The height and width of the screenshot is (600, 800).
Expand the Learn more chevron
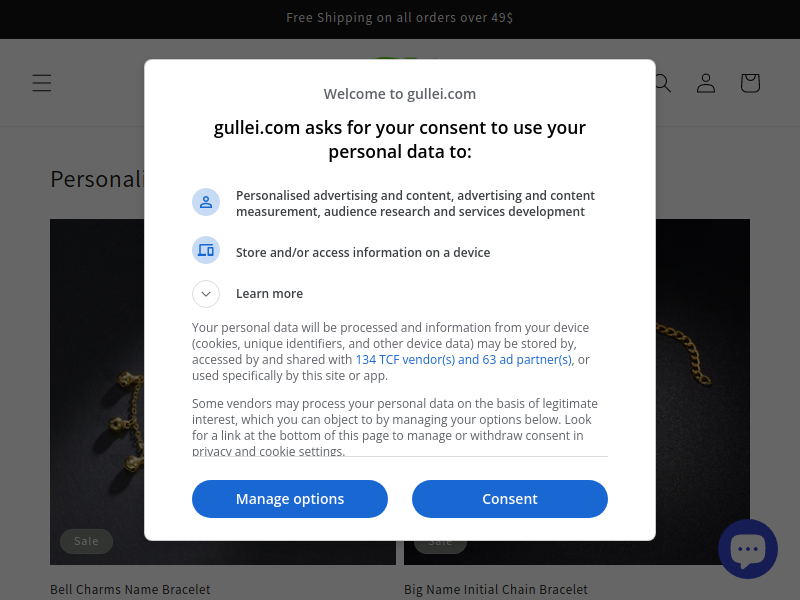coord(206,294)
